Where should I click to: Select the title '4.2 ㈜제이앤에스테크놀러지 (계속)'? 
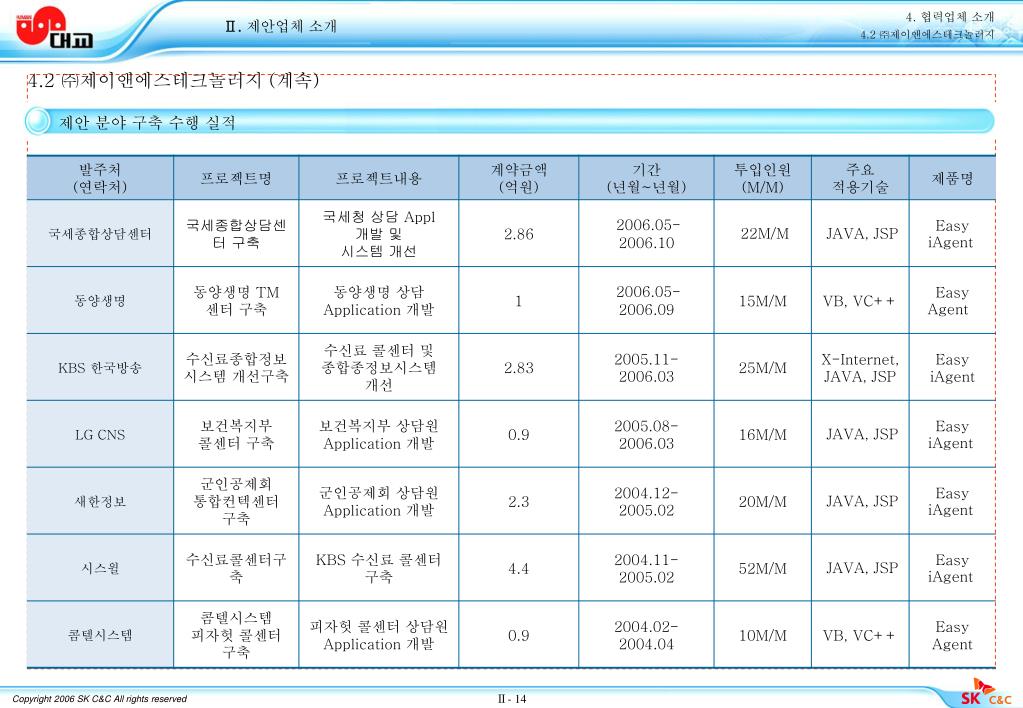[x=173, y=80]
